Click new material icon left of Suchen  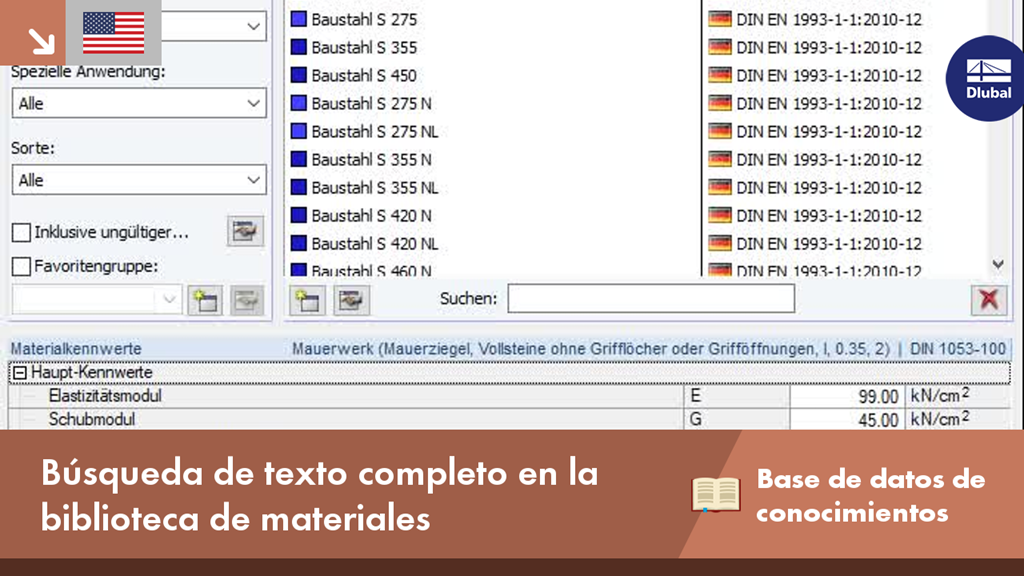pos(308,300)
